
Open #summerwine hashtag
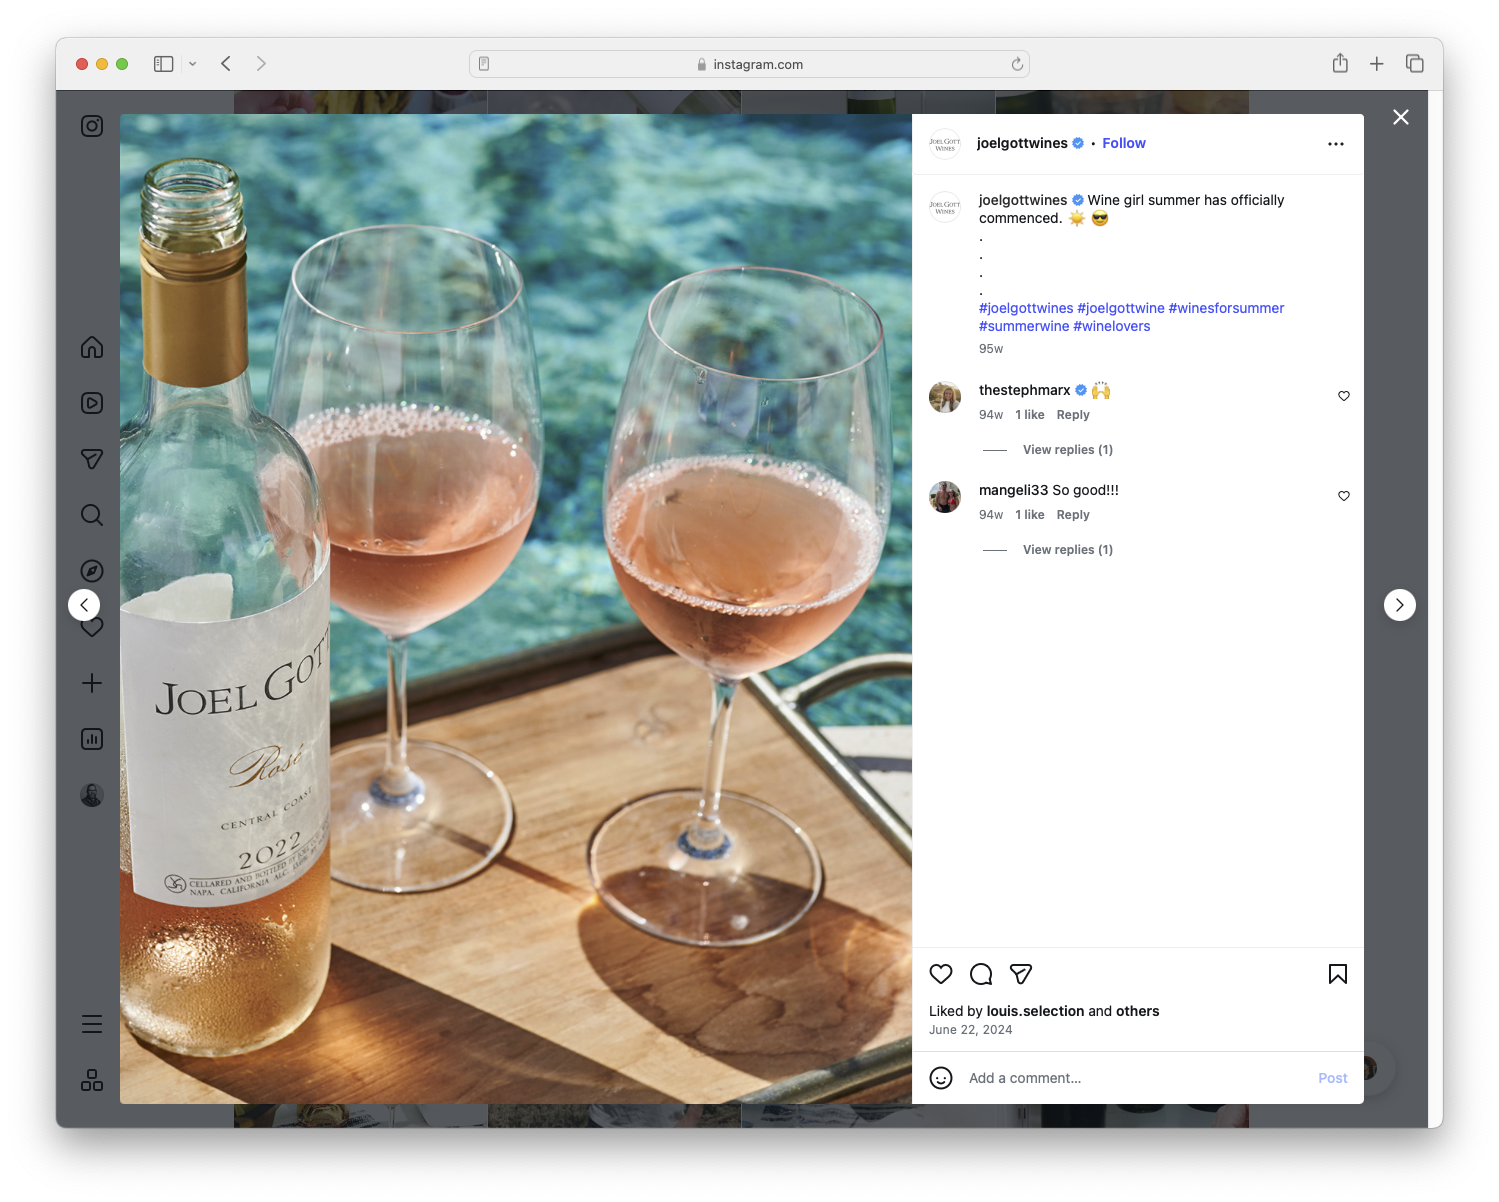[1024, 326]
